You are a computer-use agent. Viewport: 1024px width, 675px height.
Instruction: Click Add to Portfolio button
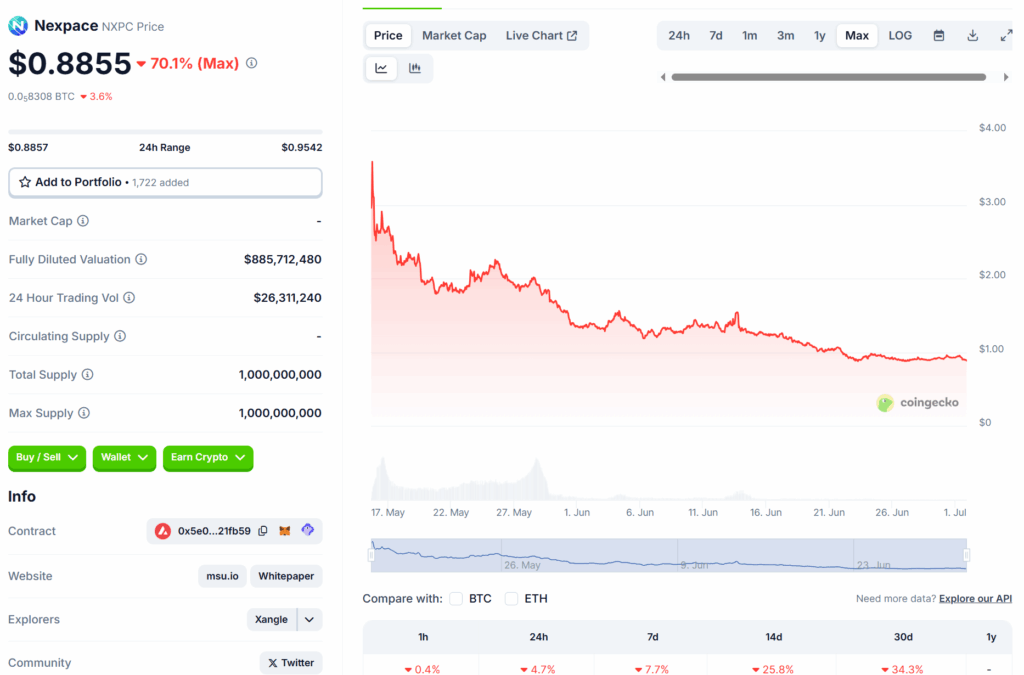click(x=165, y=182)
